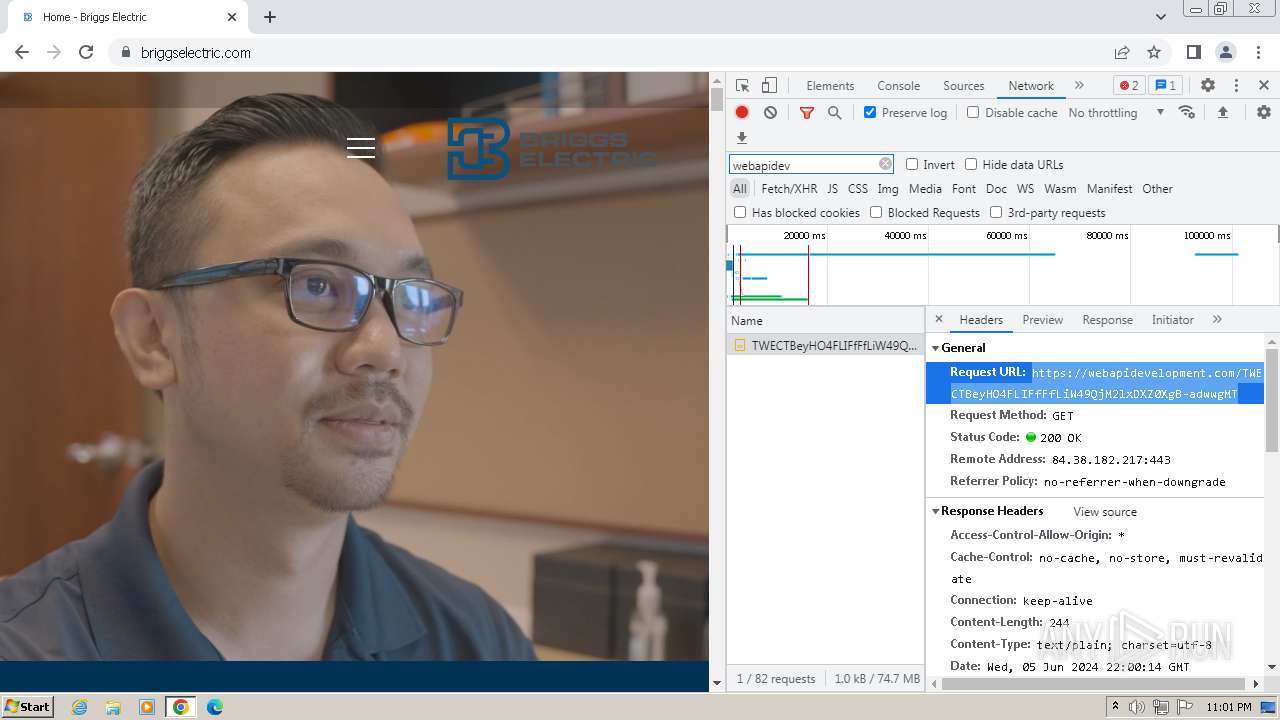
Task: Export HAR with download arrow icon
Action: pyautogui.click(x=742, y=138)
